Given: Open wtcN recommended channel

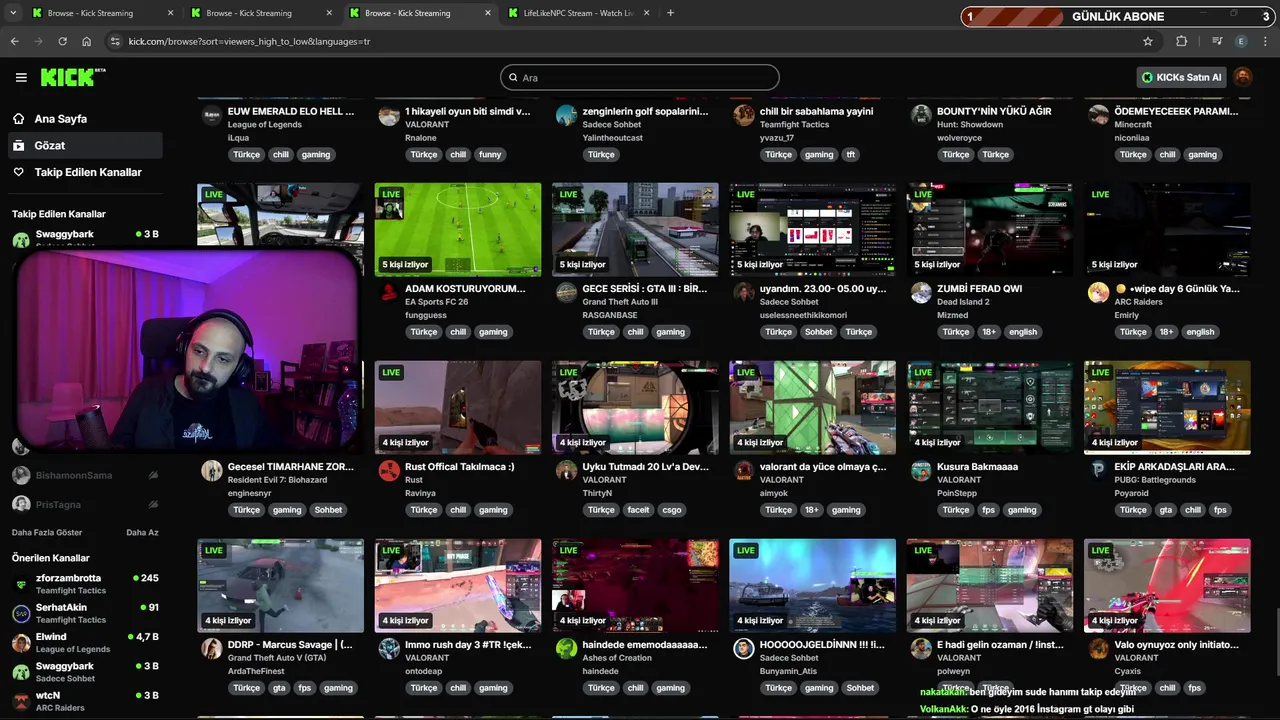Looking at the screenshot, I should 85,701.
